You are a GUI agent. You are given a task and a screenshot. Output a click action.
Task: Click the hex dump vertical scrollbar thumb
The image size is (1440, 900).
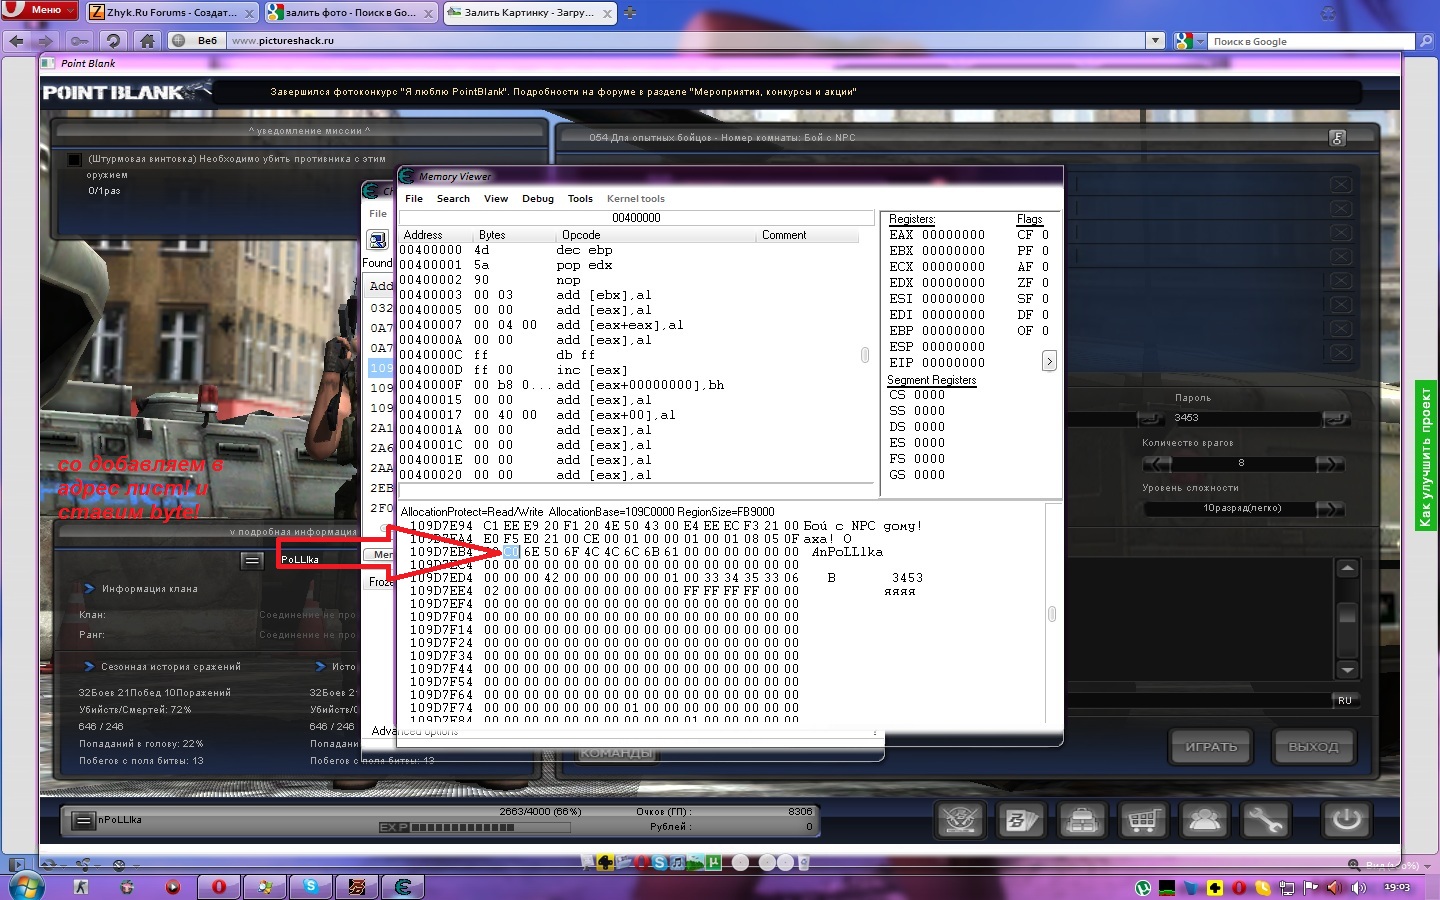click(1052, 614)
